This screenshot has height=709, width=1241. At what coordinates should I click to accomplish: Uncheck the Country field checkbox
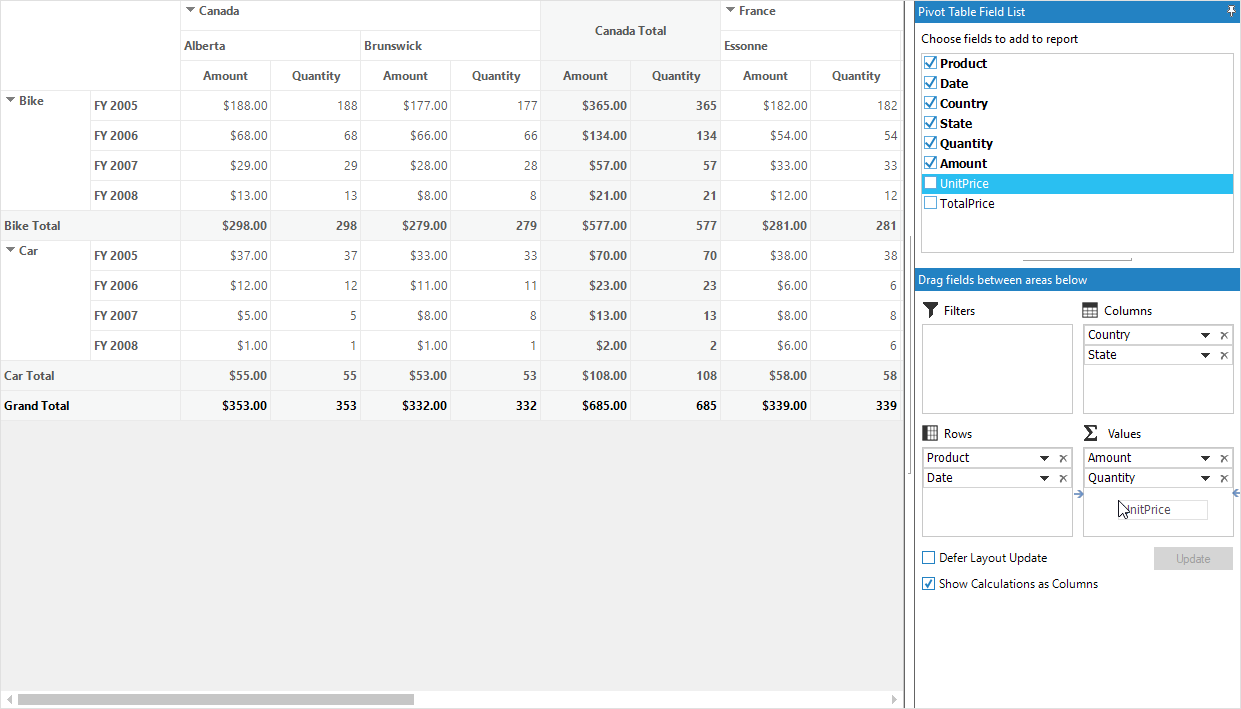930,103
